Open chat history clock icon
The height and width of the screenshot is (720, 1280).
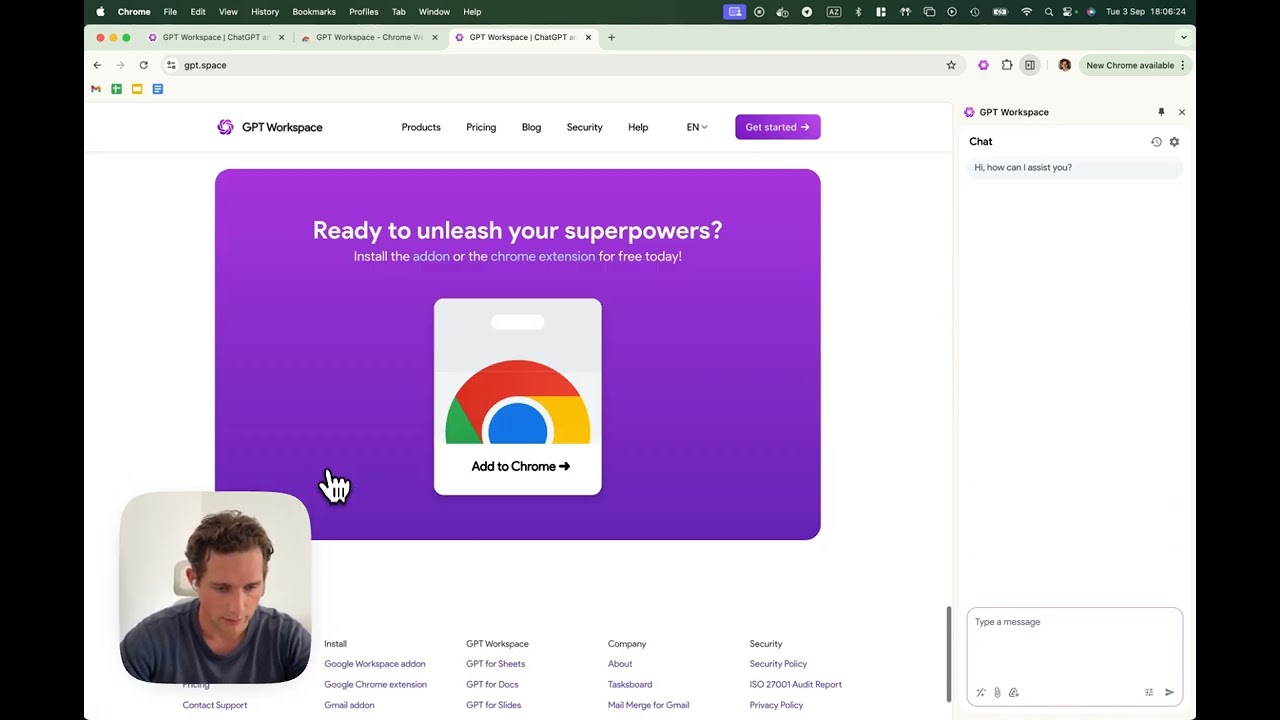[1156, 142]
